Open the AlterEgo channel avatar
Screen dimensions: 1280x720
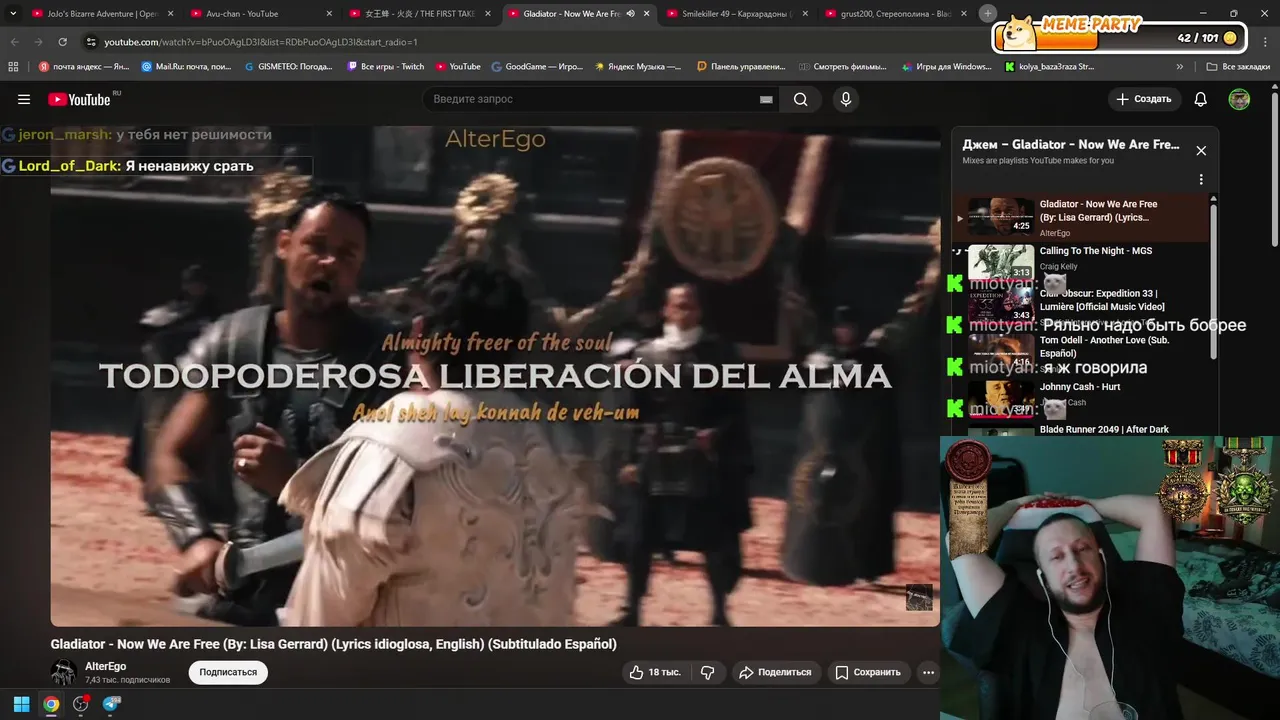point(64,672)
